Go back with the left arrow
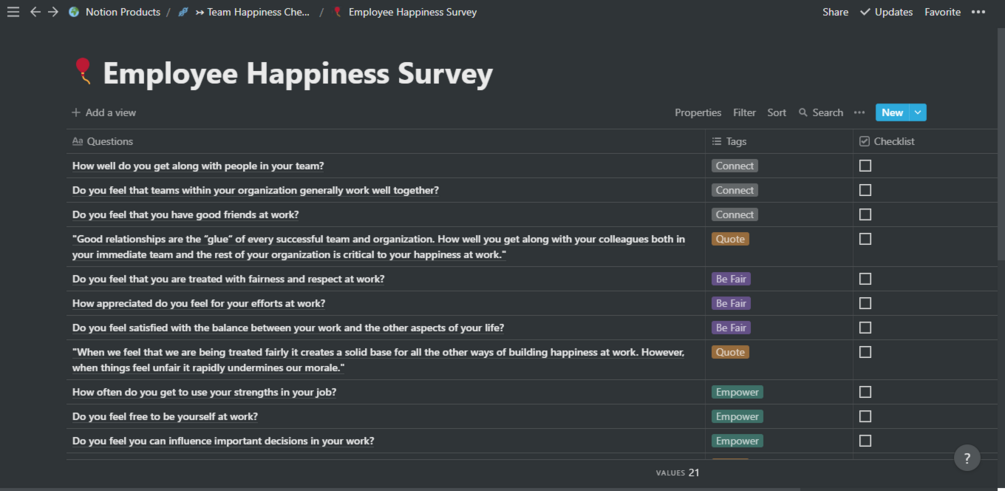Screen dimensions: 1005x491 [35, 12]
